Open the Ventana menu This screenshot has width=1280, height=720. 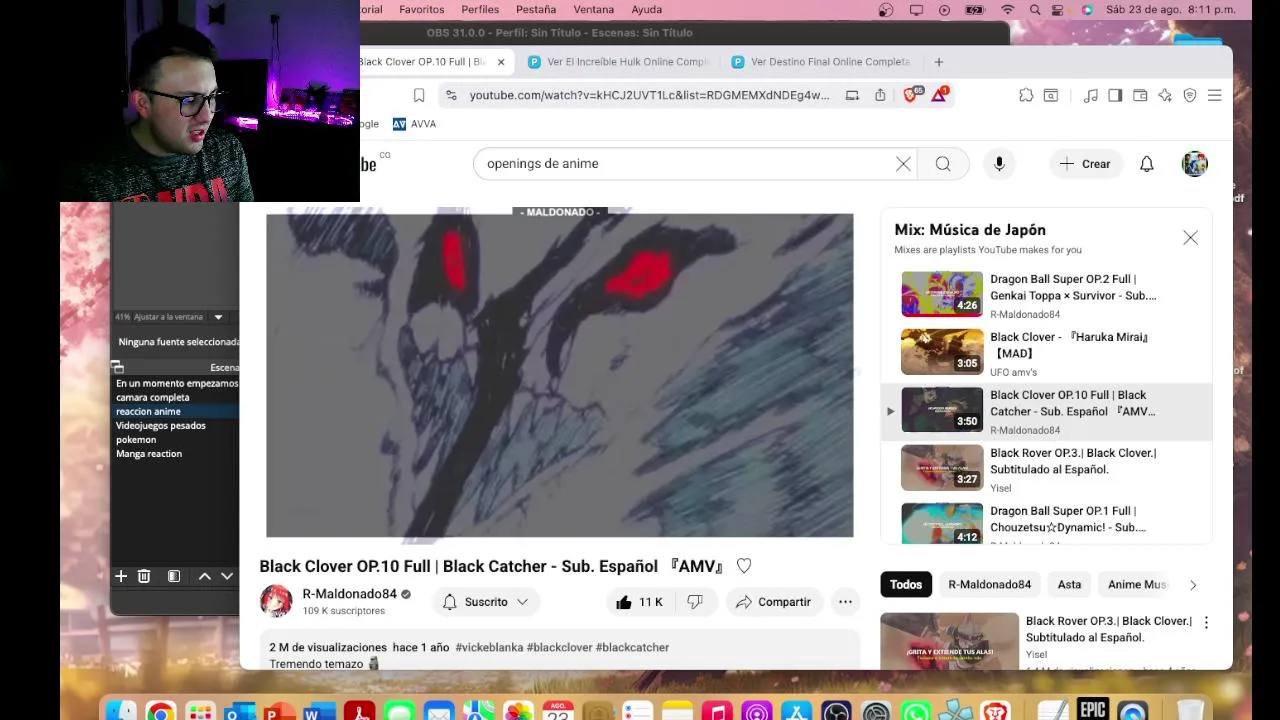pos(594,10)
